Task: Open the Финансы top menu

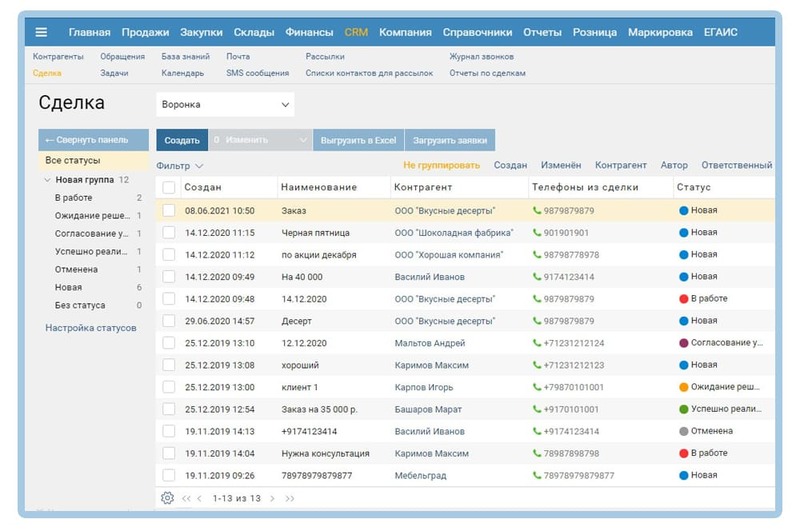Action: [309, 32]
